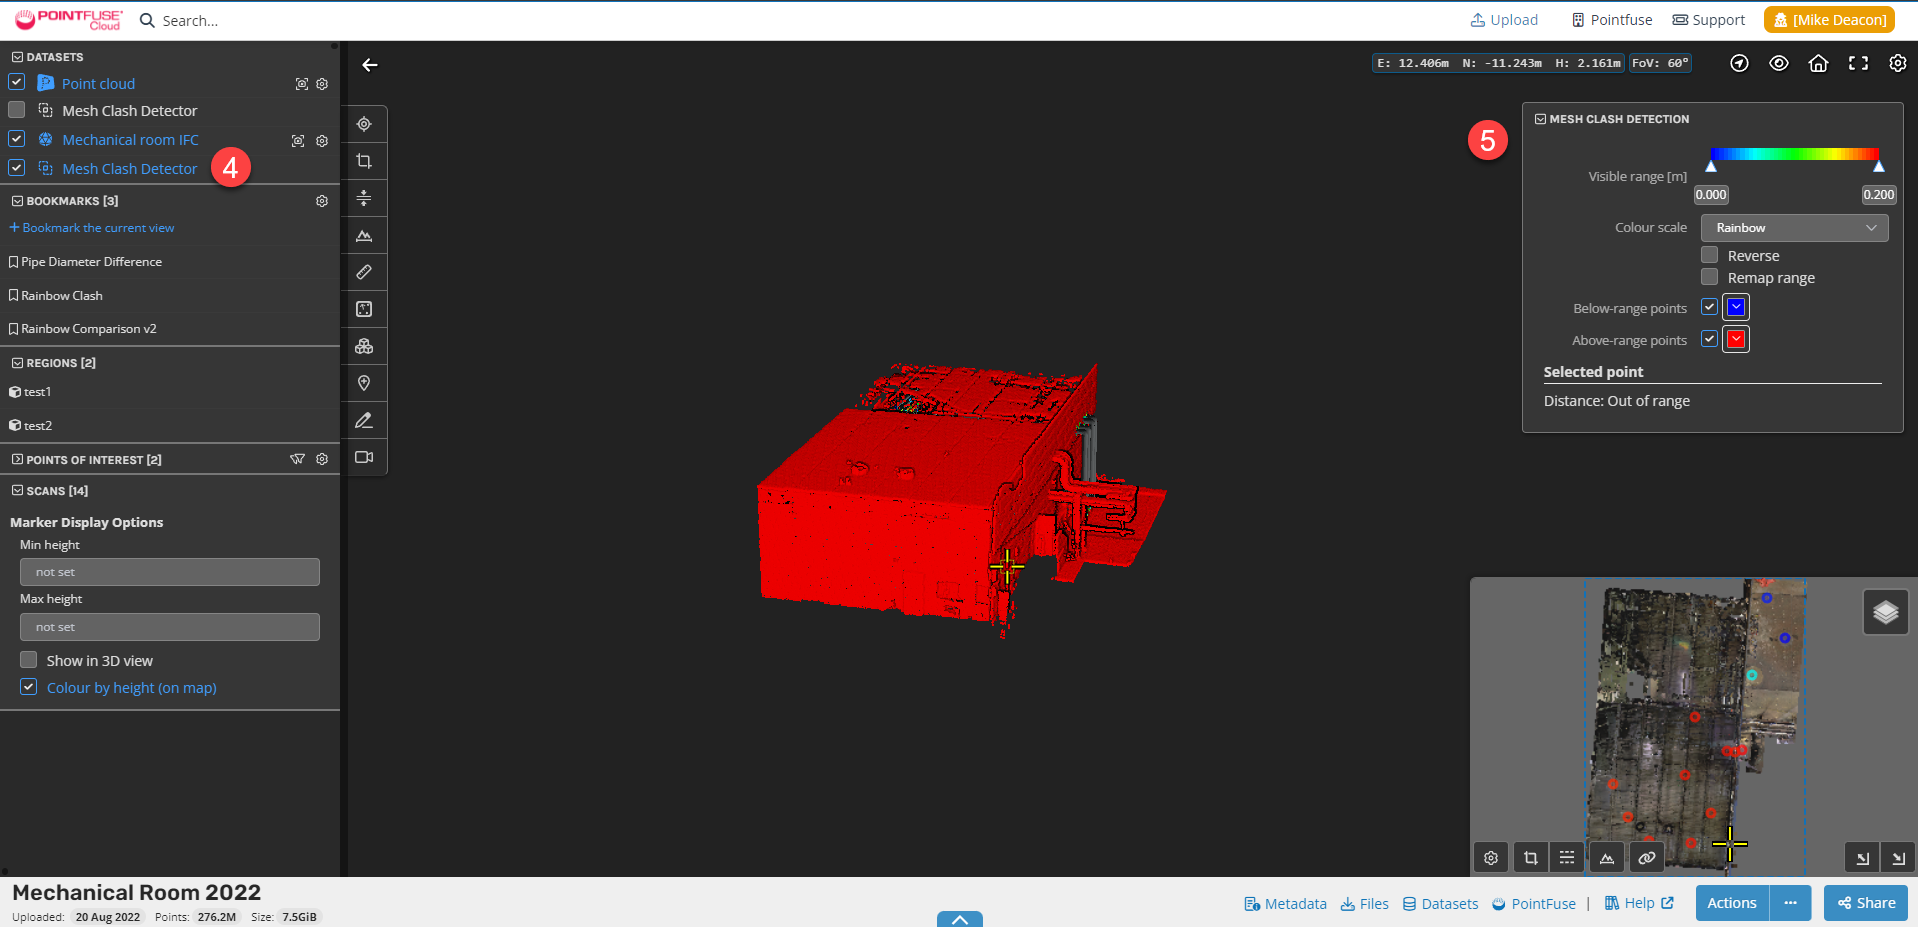Click the map layers icon
1918x927 pixels.
pyautogui.click(x=1885, y=612)
